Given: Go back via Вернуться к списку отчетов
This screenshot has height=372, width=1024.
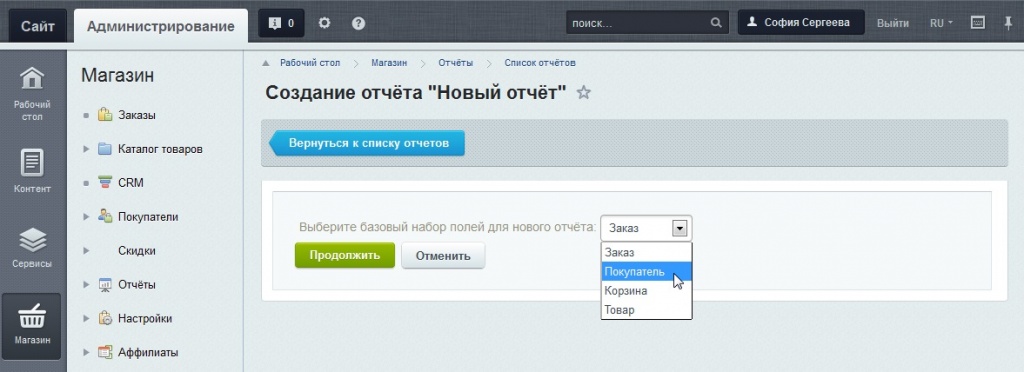Looking at the screenshot, I should coord(368,143).
